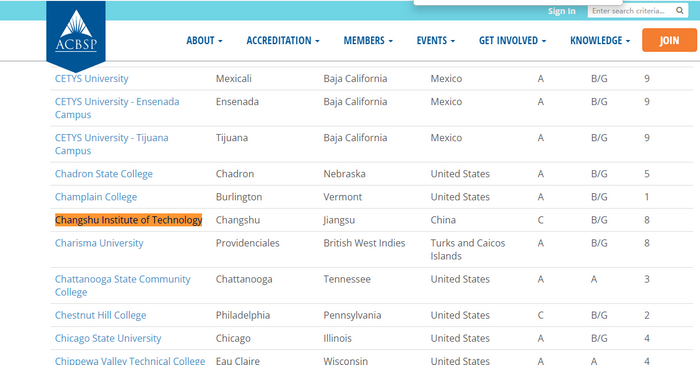Open CETYS University link
The height and width of the screenshot is (365, 700).
click(92, 79)
